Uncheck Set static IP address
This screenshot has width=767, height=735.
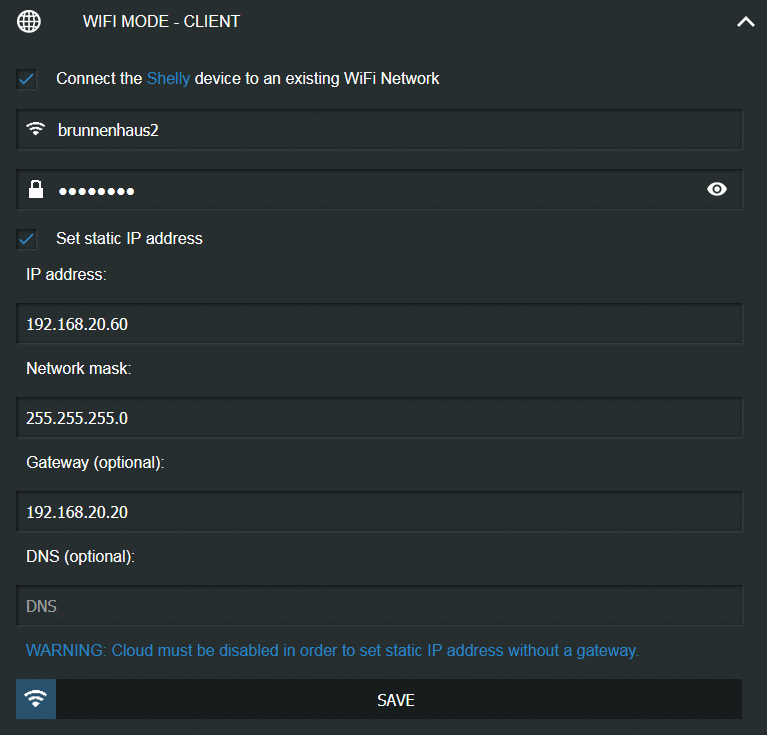pyautogui.click(x=27, y=239)
